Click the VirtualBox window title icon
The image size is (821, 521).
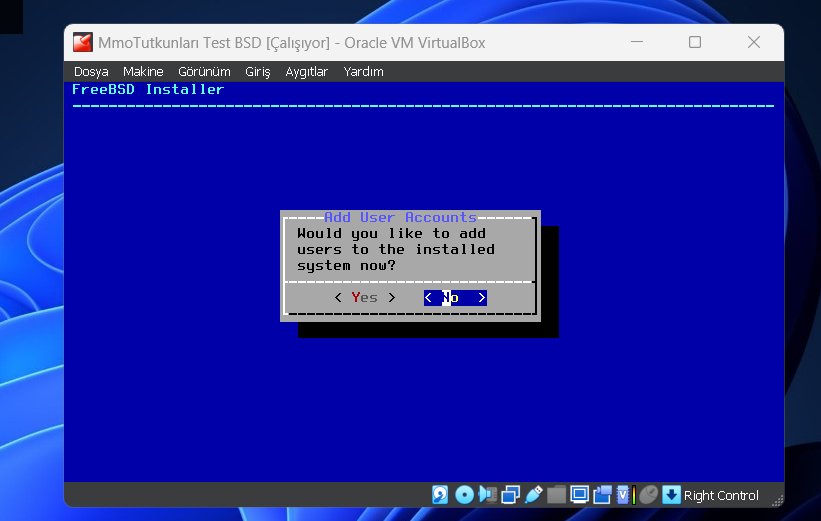(82, 42)
